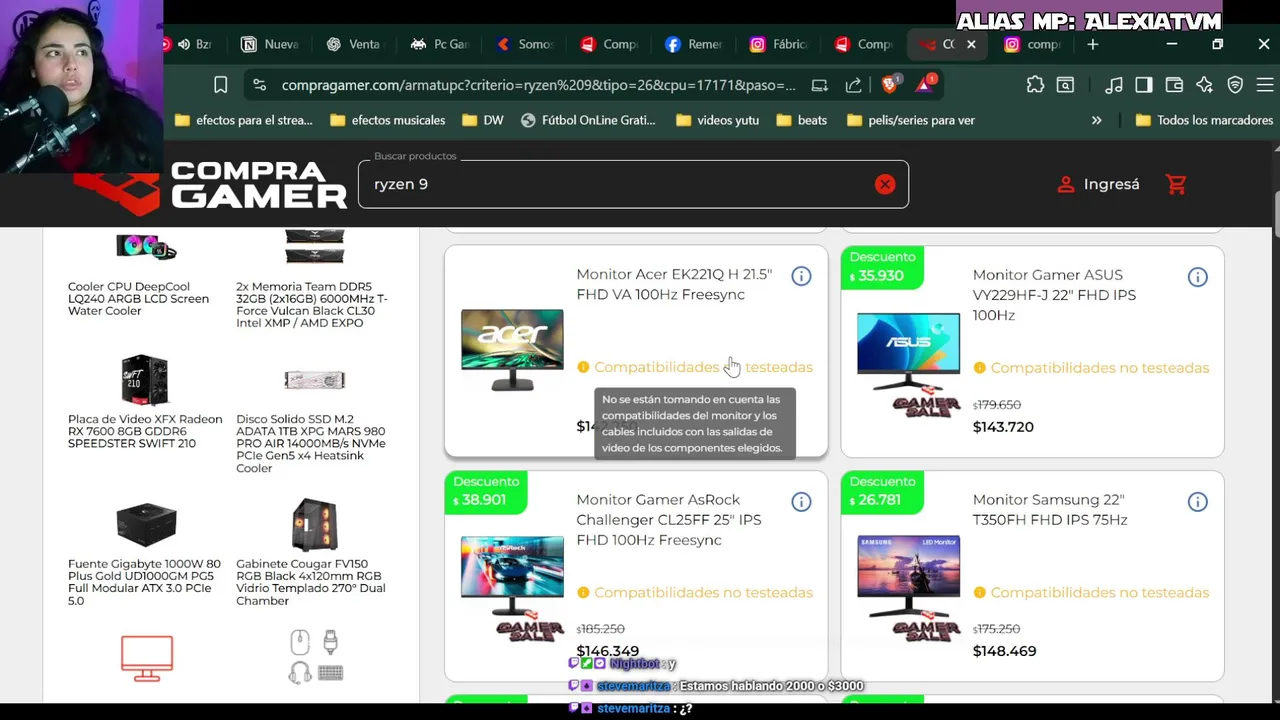This screenshot has width=1280, height=720.
Task: Open the Brave Wallet icon
Action: (1174, 85)
